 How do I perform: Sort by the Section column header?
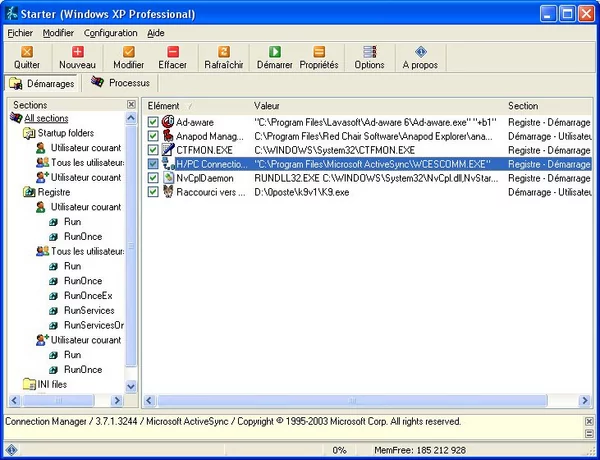tap(548, 106)
